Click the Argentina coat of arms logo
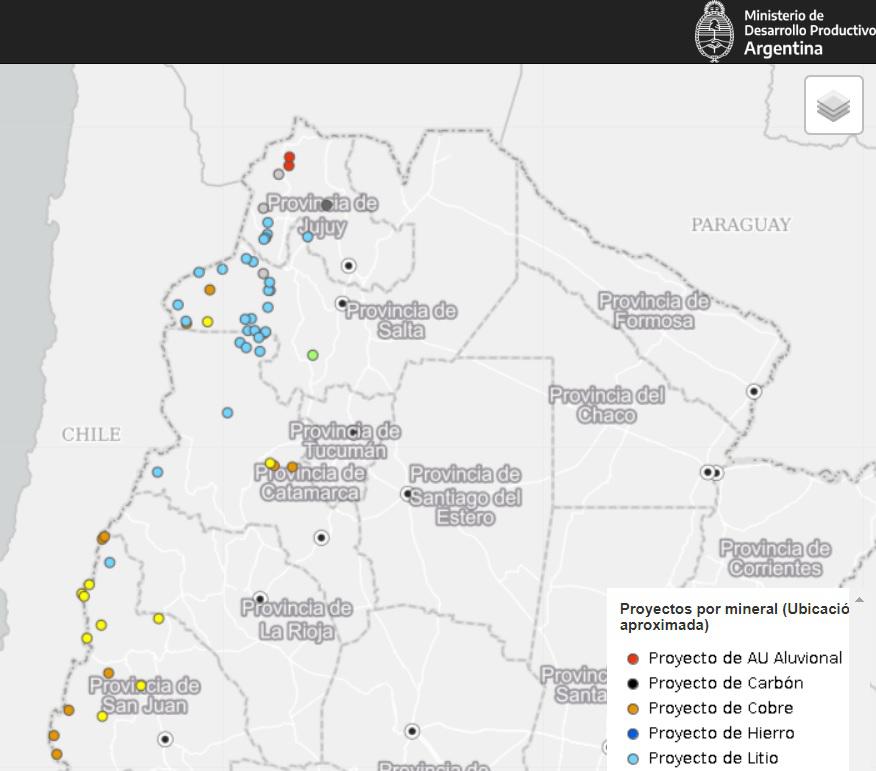Image resolution: width=876 pixels, height=771 pixels. click(x=714, y=32)
